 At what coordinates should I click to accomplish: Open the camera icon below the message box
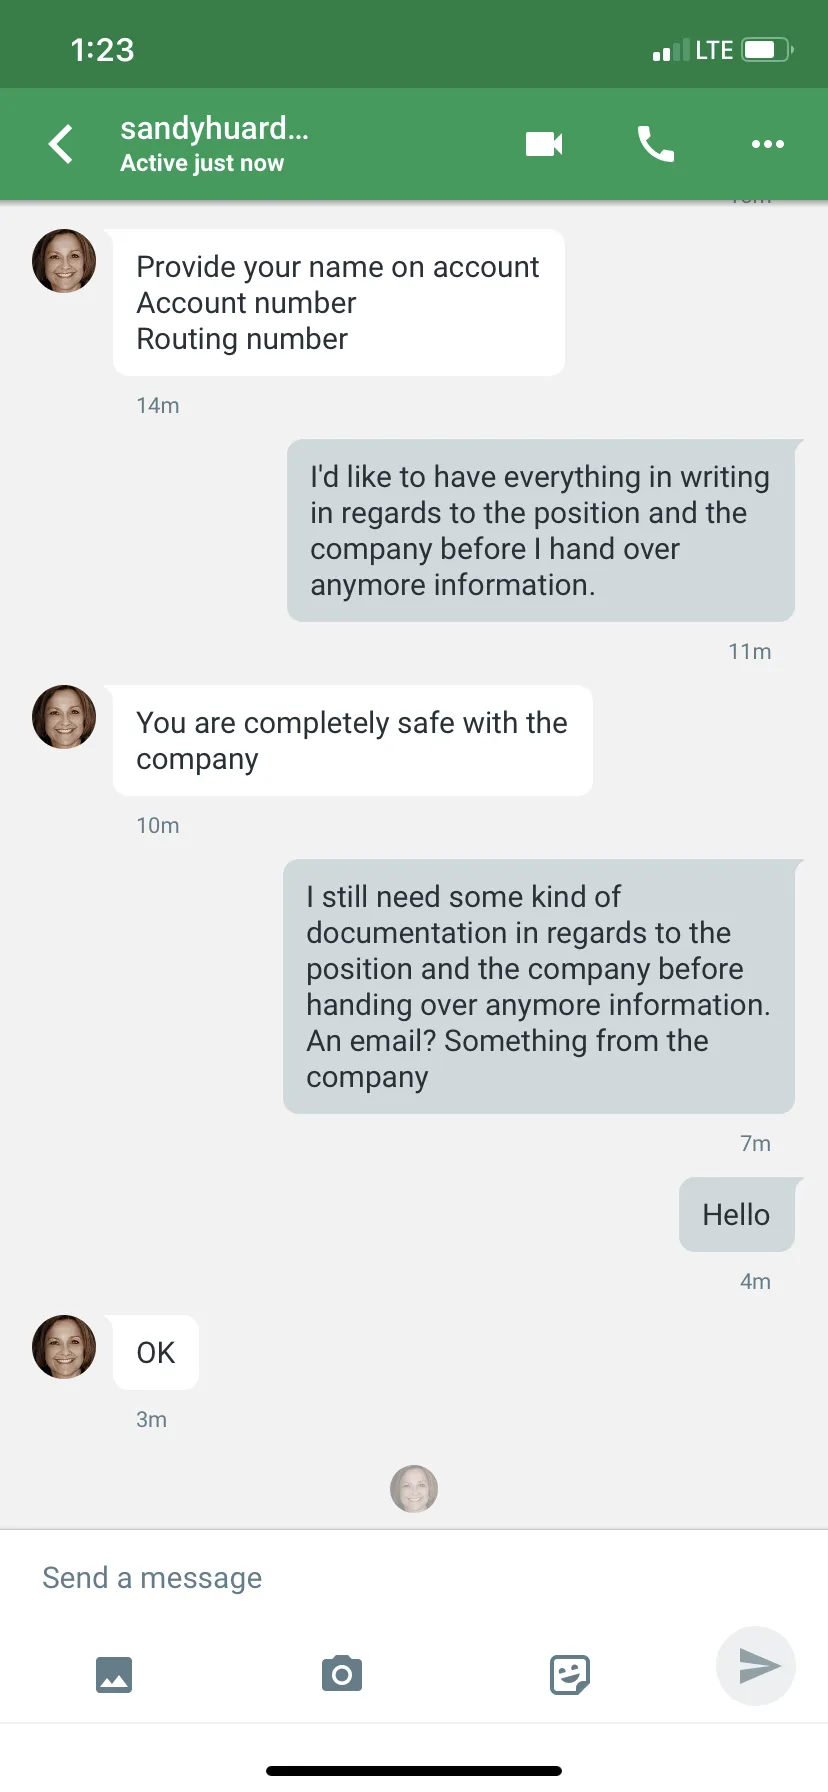[342, 1673]
